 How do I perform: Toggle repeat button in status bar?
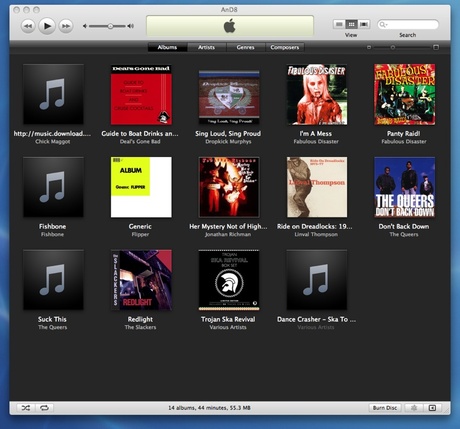click(x=44, y=408)
